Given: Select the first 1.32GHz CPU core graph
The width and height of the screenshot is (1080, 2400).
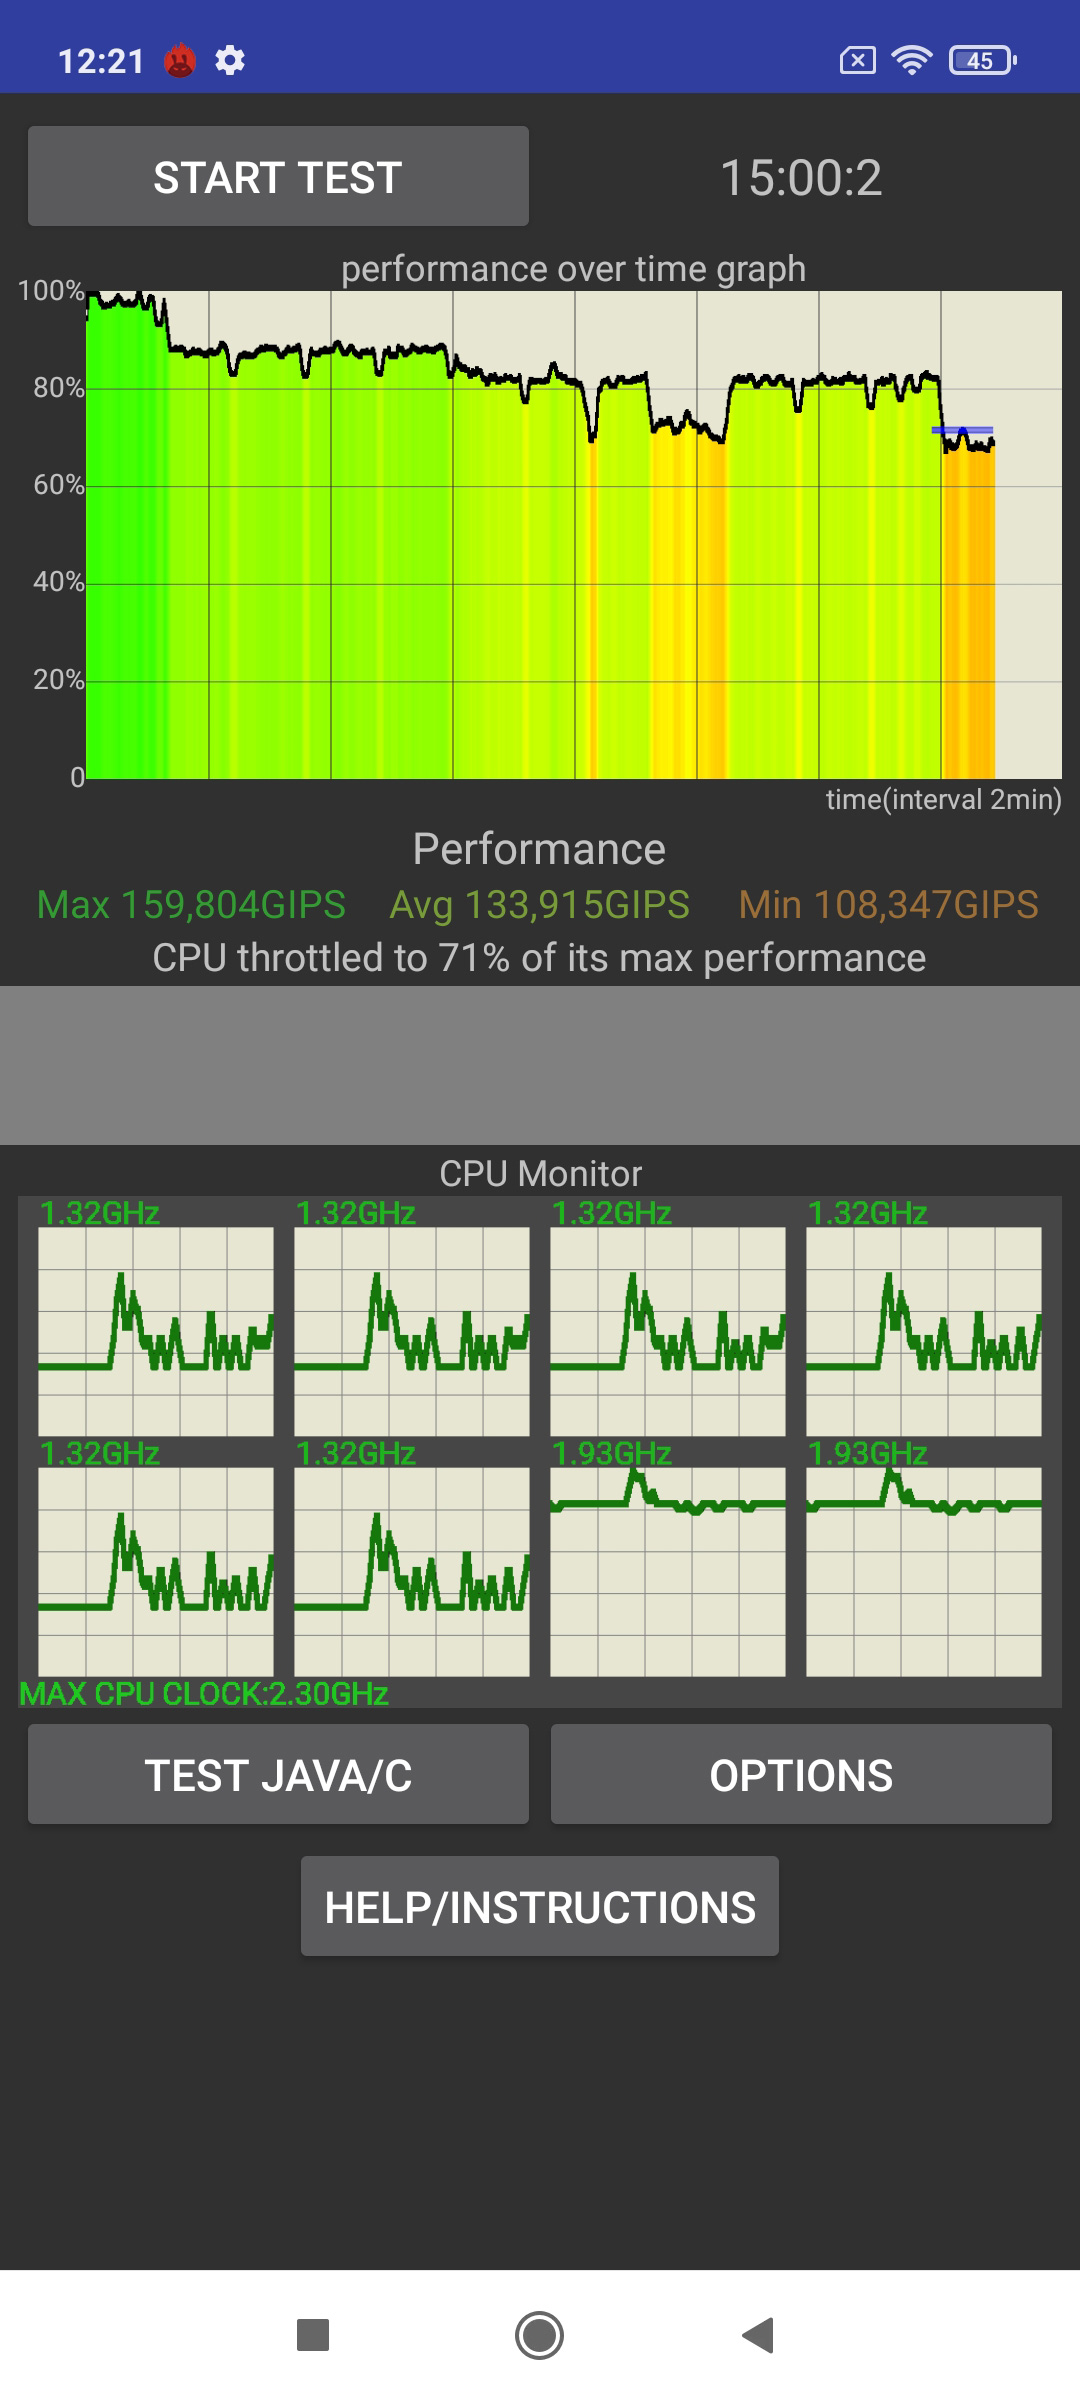Looking at the screenshot, I should pos(156,1331).
